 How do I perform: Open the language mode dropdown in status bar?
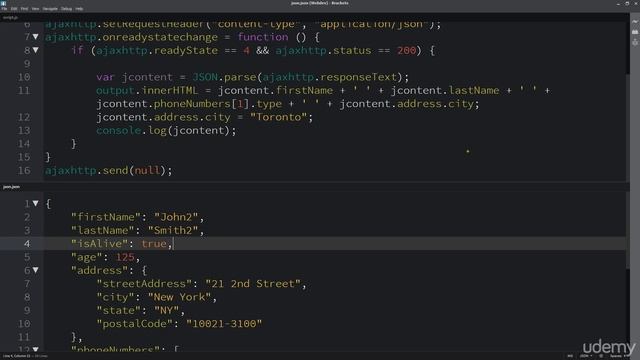pyautogui.click(x=586, y=356)
